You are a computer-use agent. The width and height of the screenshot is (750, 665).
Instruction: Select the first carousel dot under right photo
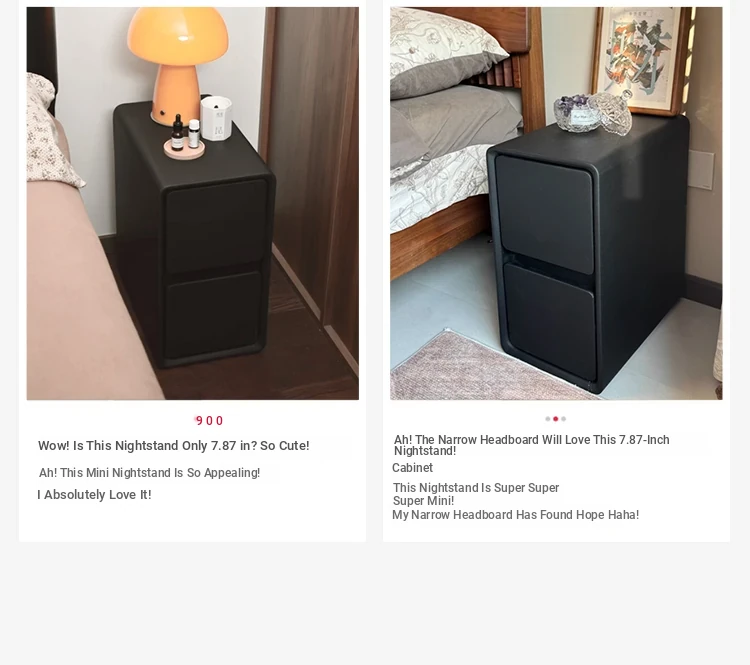coord(548,419)
